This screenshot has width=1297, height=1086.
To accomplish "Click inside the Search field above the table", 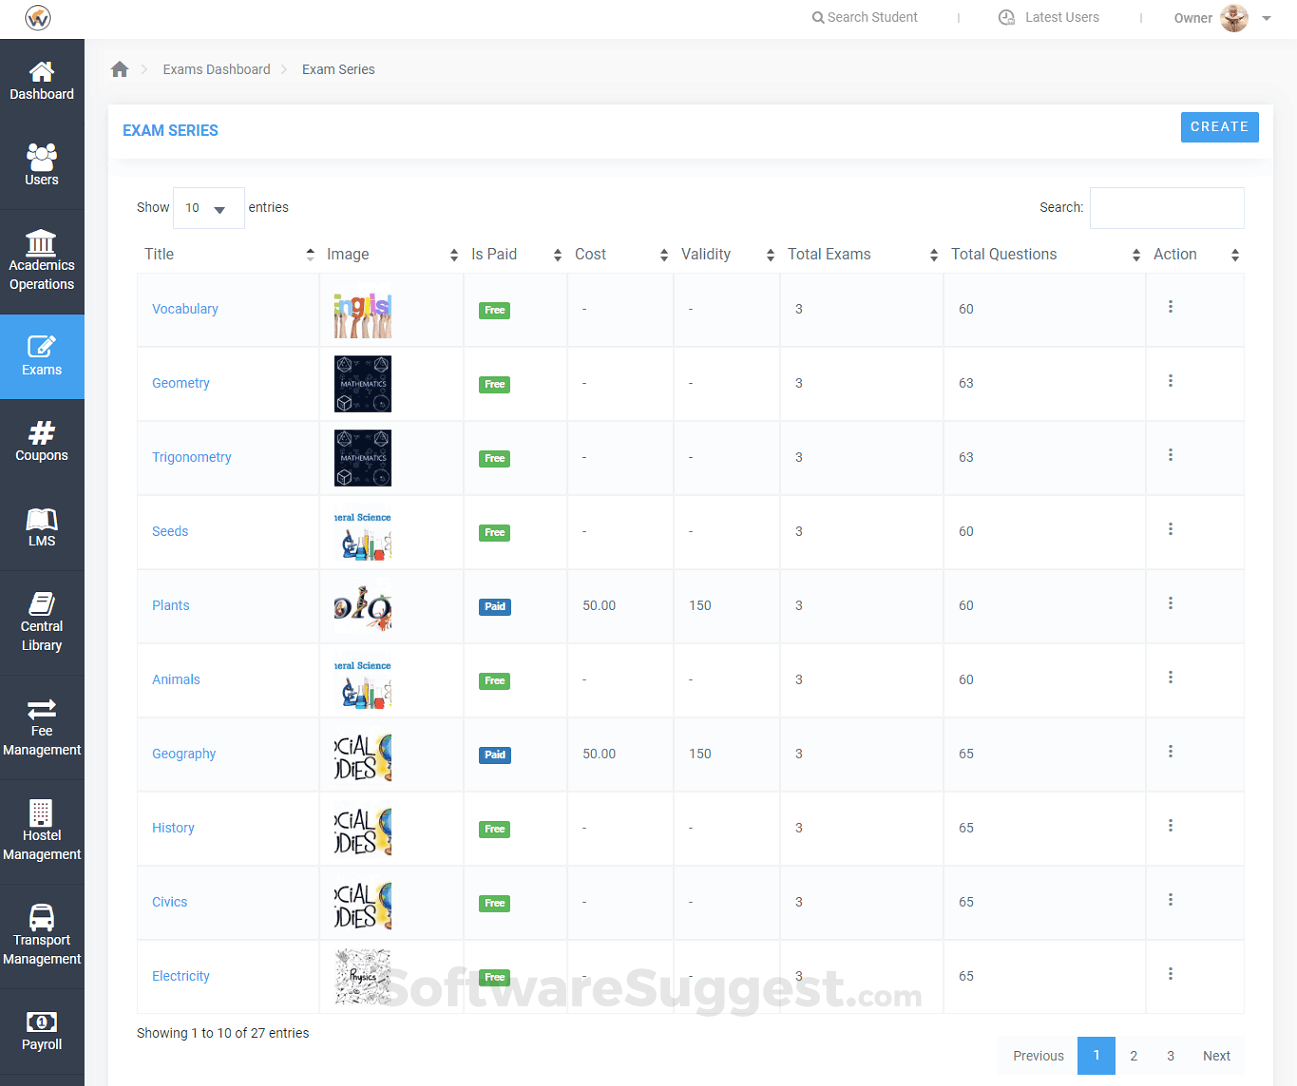I will 1167,207.
